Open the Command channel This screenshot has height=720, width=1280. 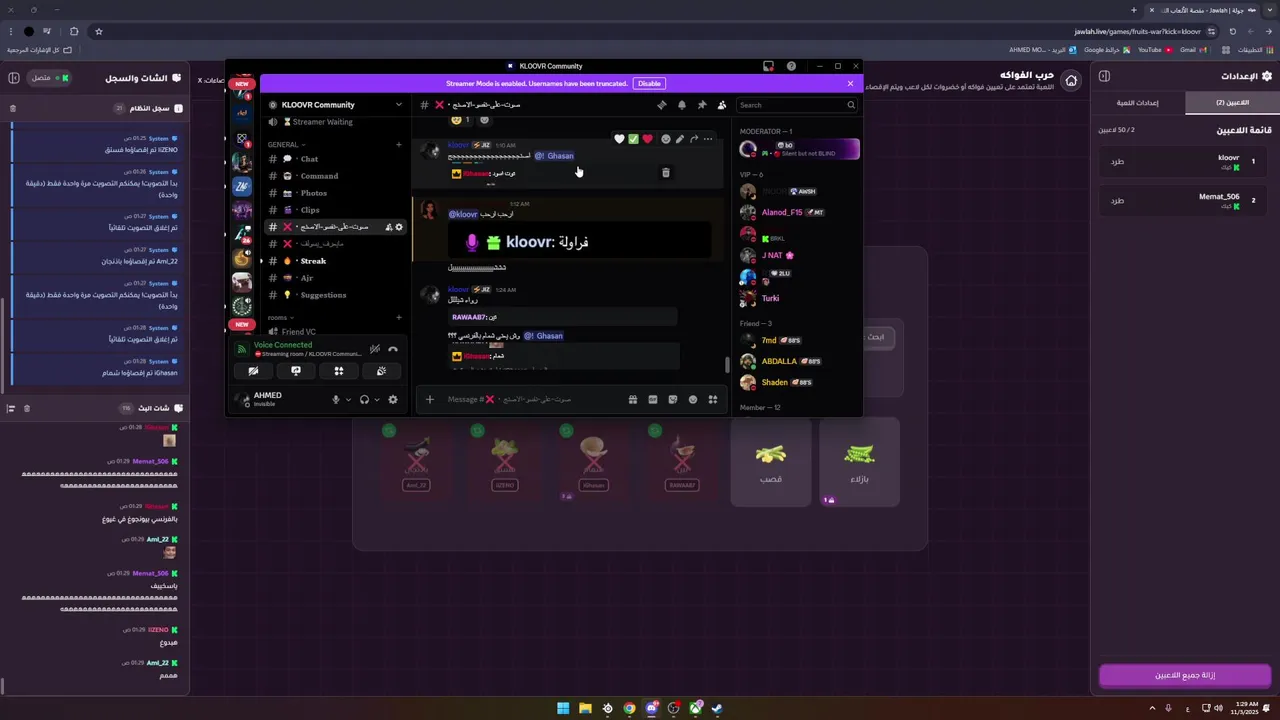point(334,176)
